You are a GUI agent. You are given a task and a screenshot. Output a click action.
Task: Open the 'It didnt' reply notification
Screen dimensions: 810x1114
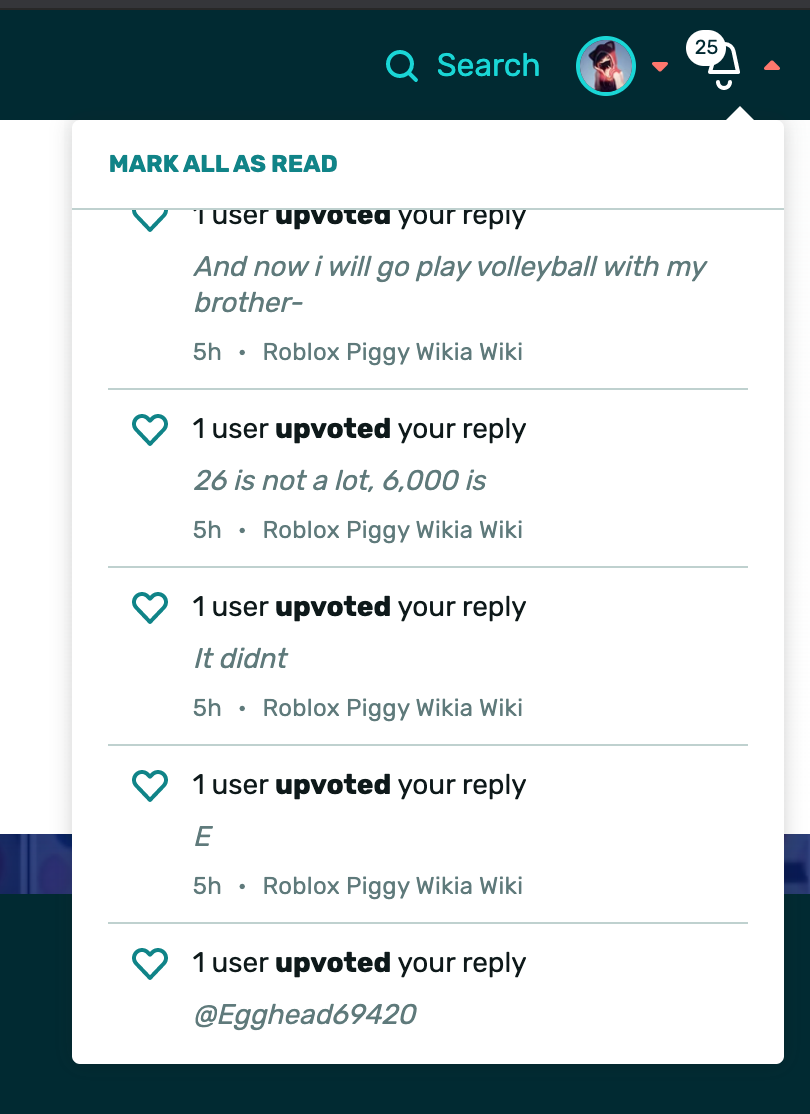pos(240,659)
